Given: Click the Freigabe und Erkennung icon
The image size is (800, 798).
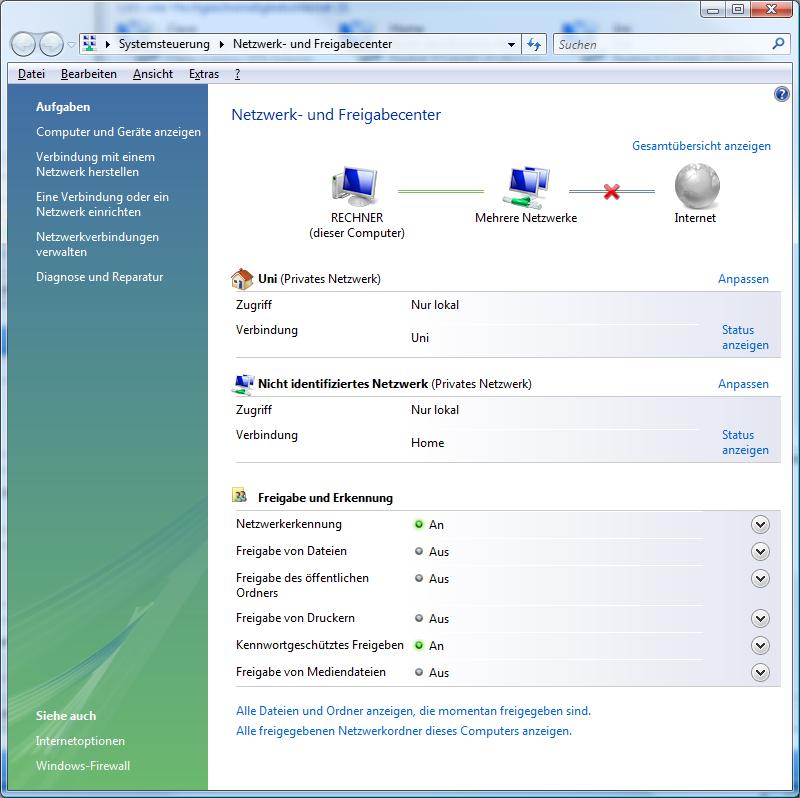Looking at the screenshot, I should pos(239,495).
